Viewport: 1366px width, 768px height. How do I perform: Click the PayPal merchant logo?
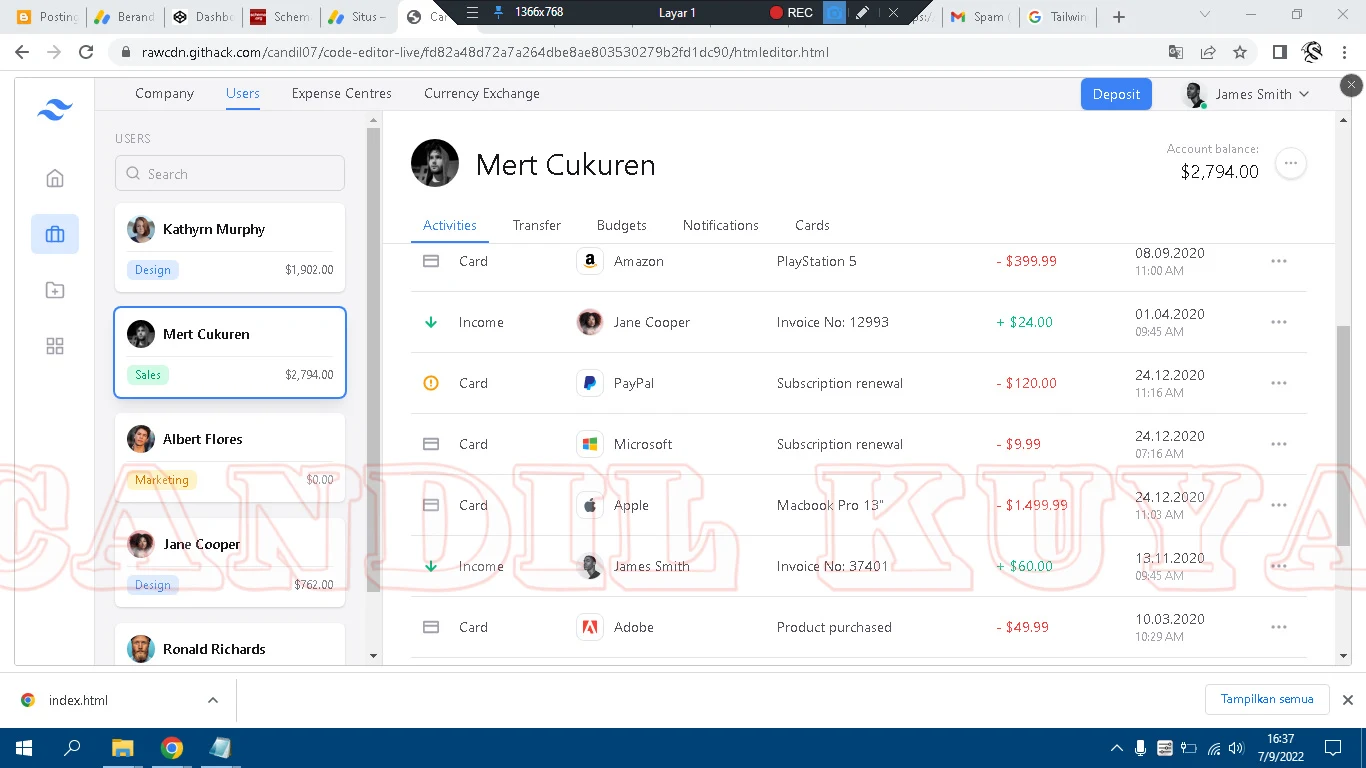tap(590, 383)
